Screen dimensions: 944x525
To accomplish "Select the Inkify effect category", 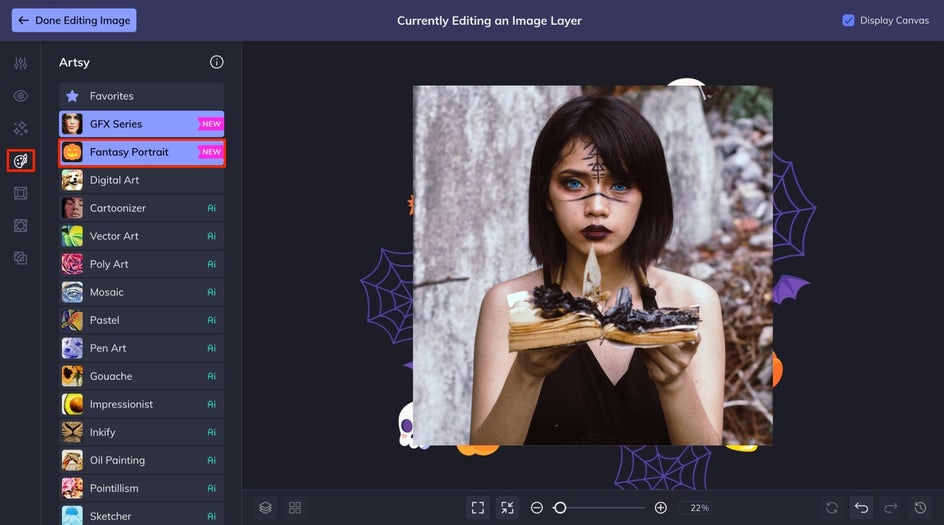I will 141,432.
